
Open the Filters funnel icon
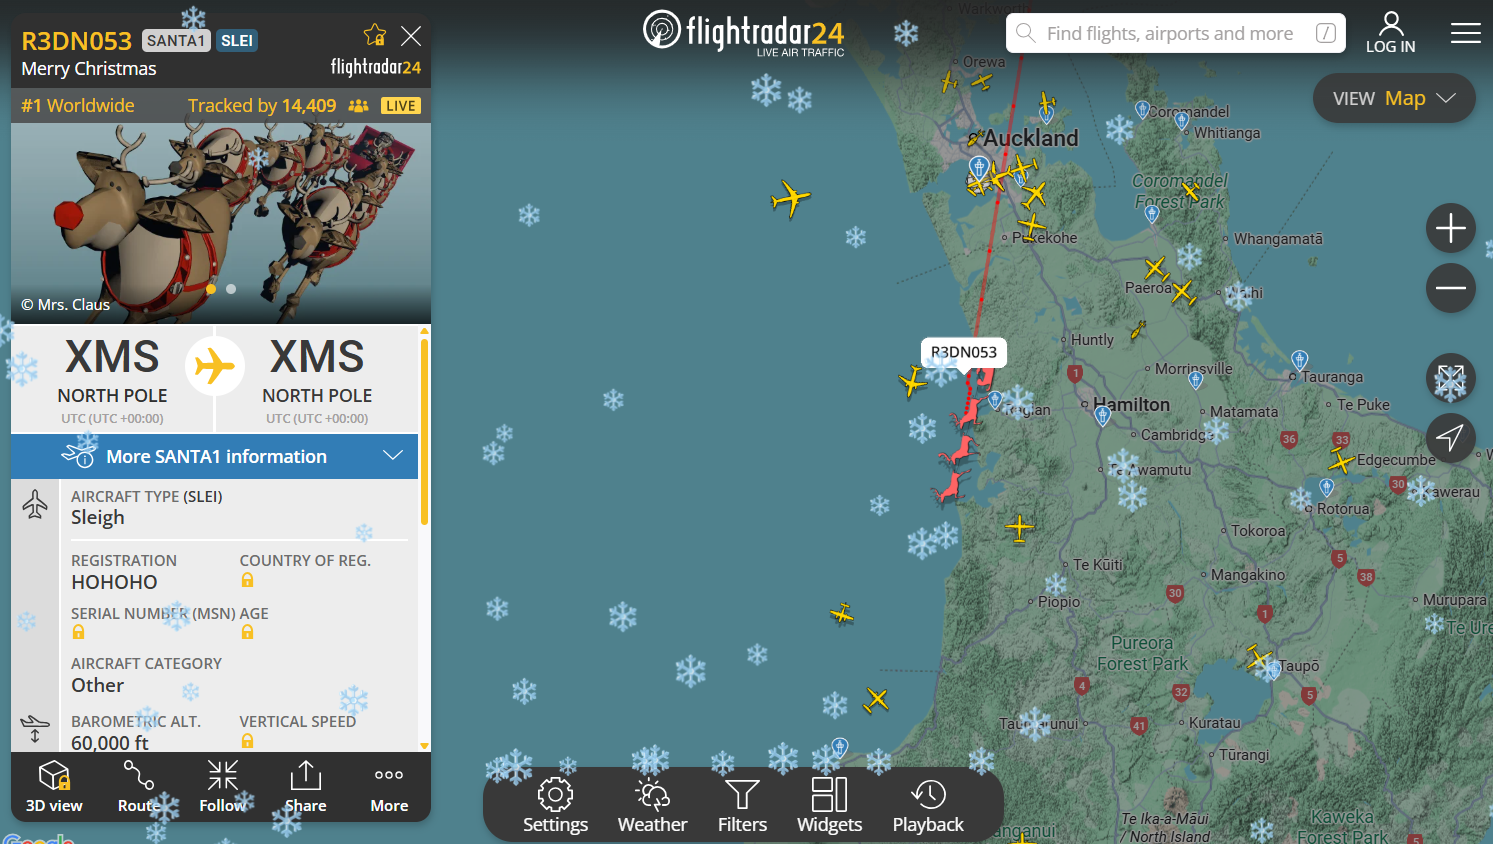coord(742,805)
